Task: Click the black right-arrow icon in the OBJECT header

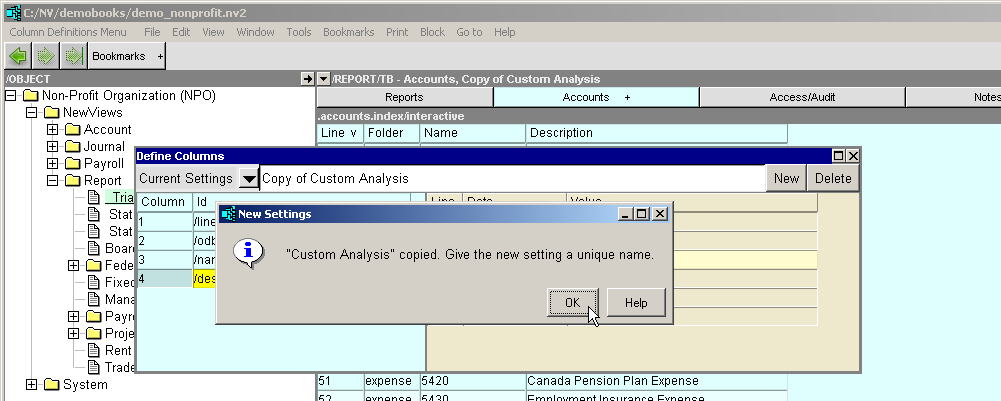Action: (307, 79)
